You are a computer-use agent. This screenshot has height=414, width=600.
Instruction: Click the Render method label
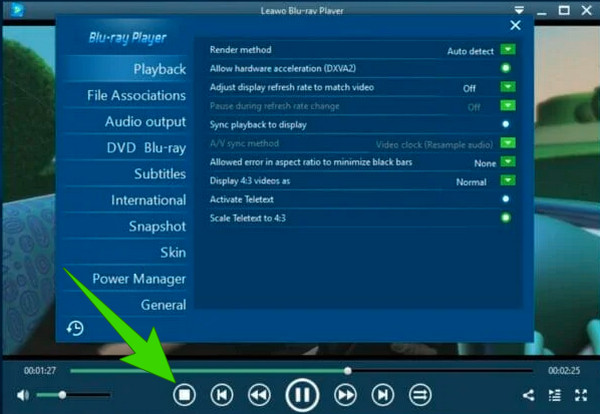tap(240, 50)
